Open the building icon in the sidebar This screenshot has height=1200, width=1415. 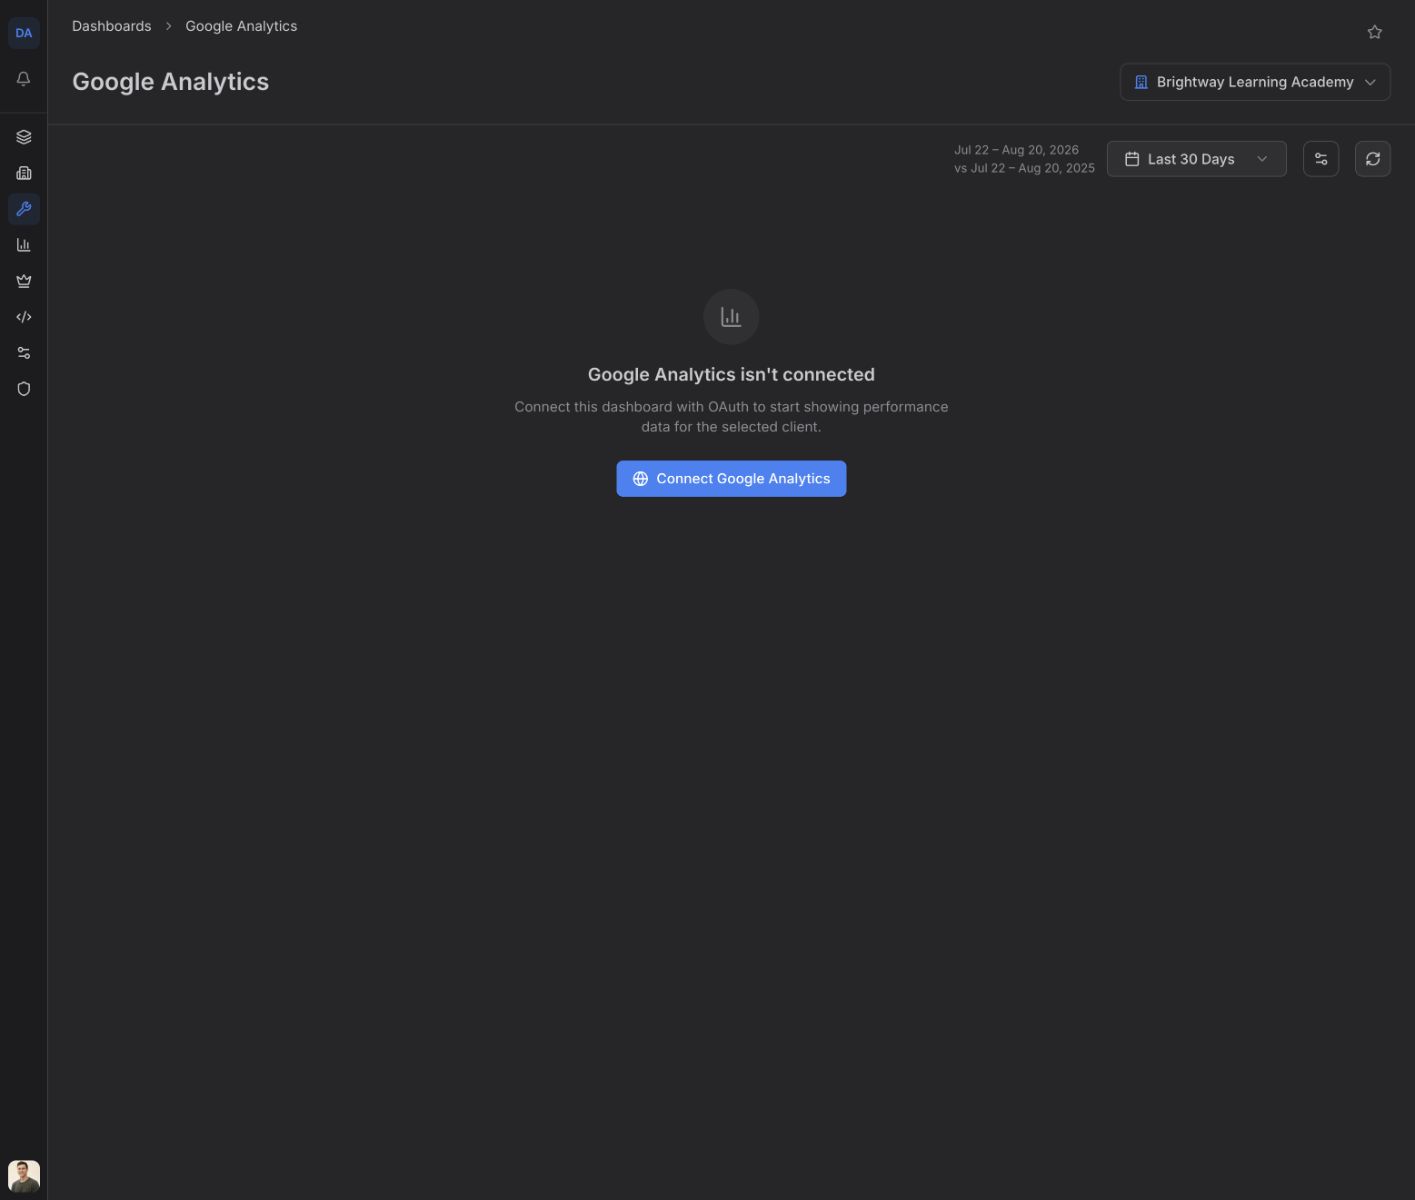(24, 173)
